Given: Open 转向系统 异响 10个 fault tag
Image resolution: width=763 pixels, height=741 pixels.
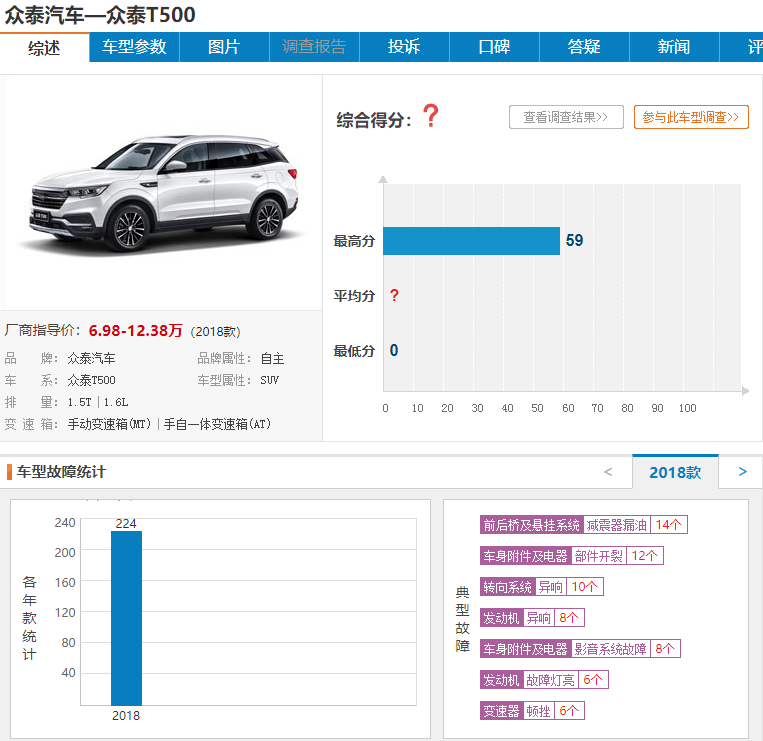Looking at the screenshot, I should pos(542,587).
